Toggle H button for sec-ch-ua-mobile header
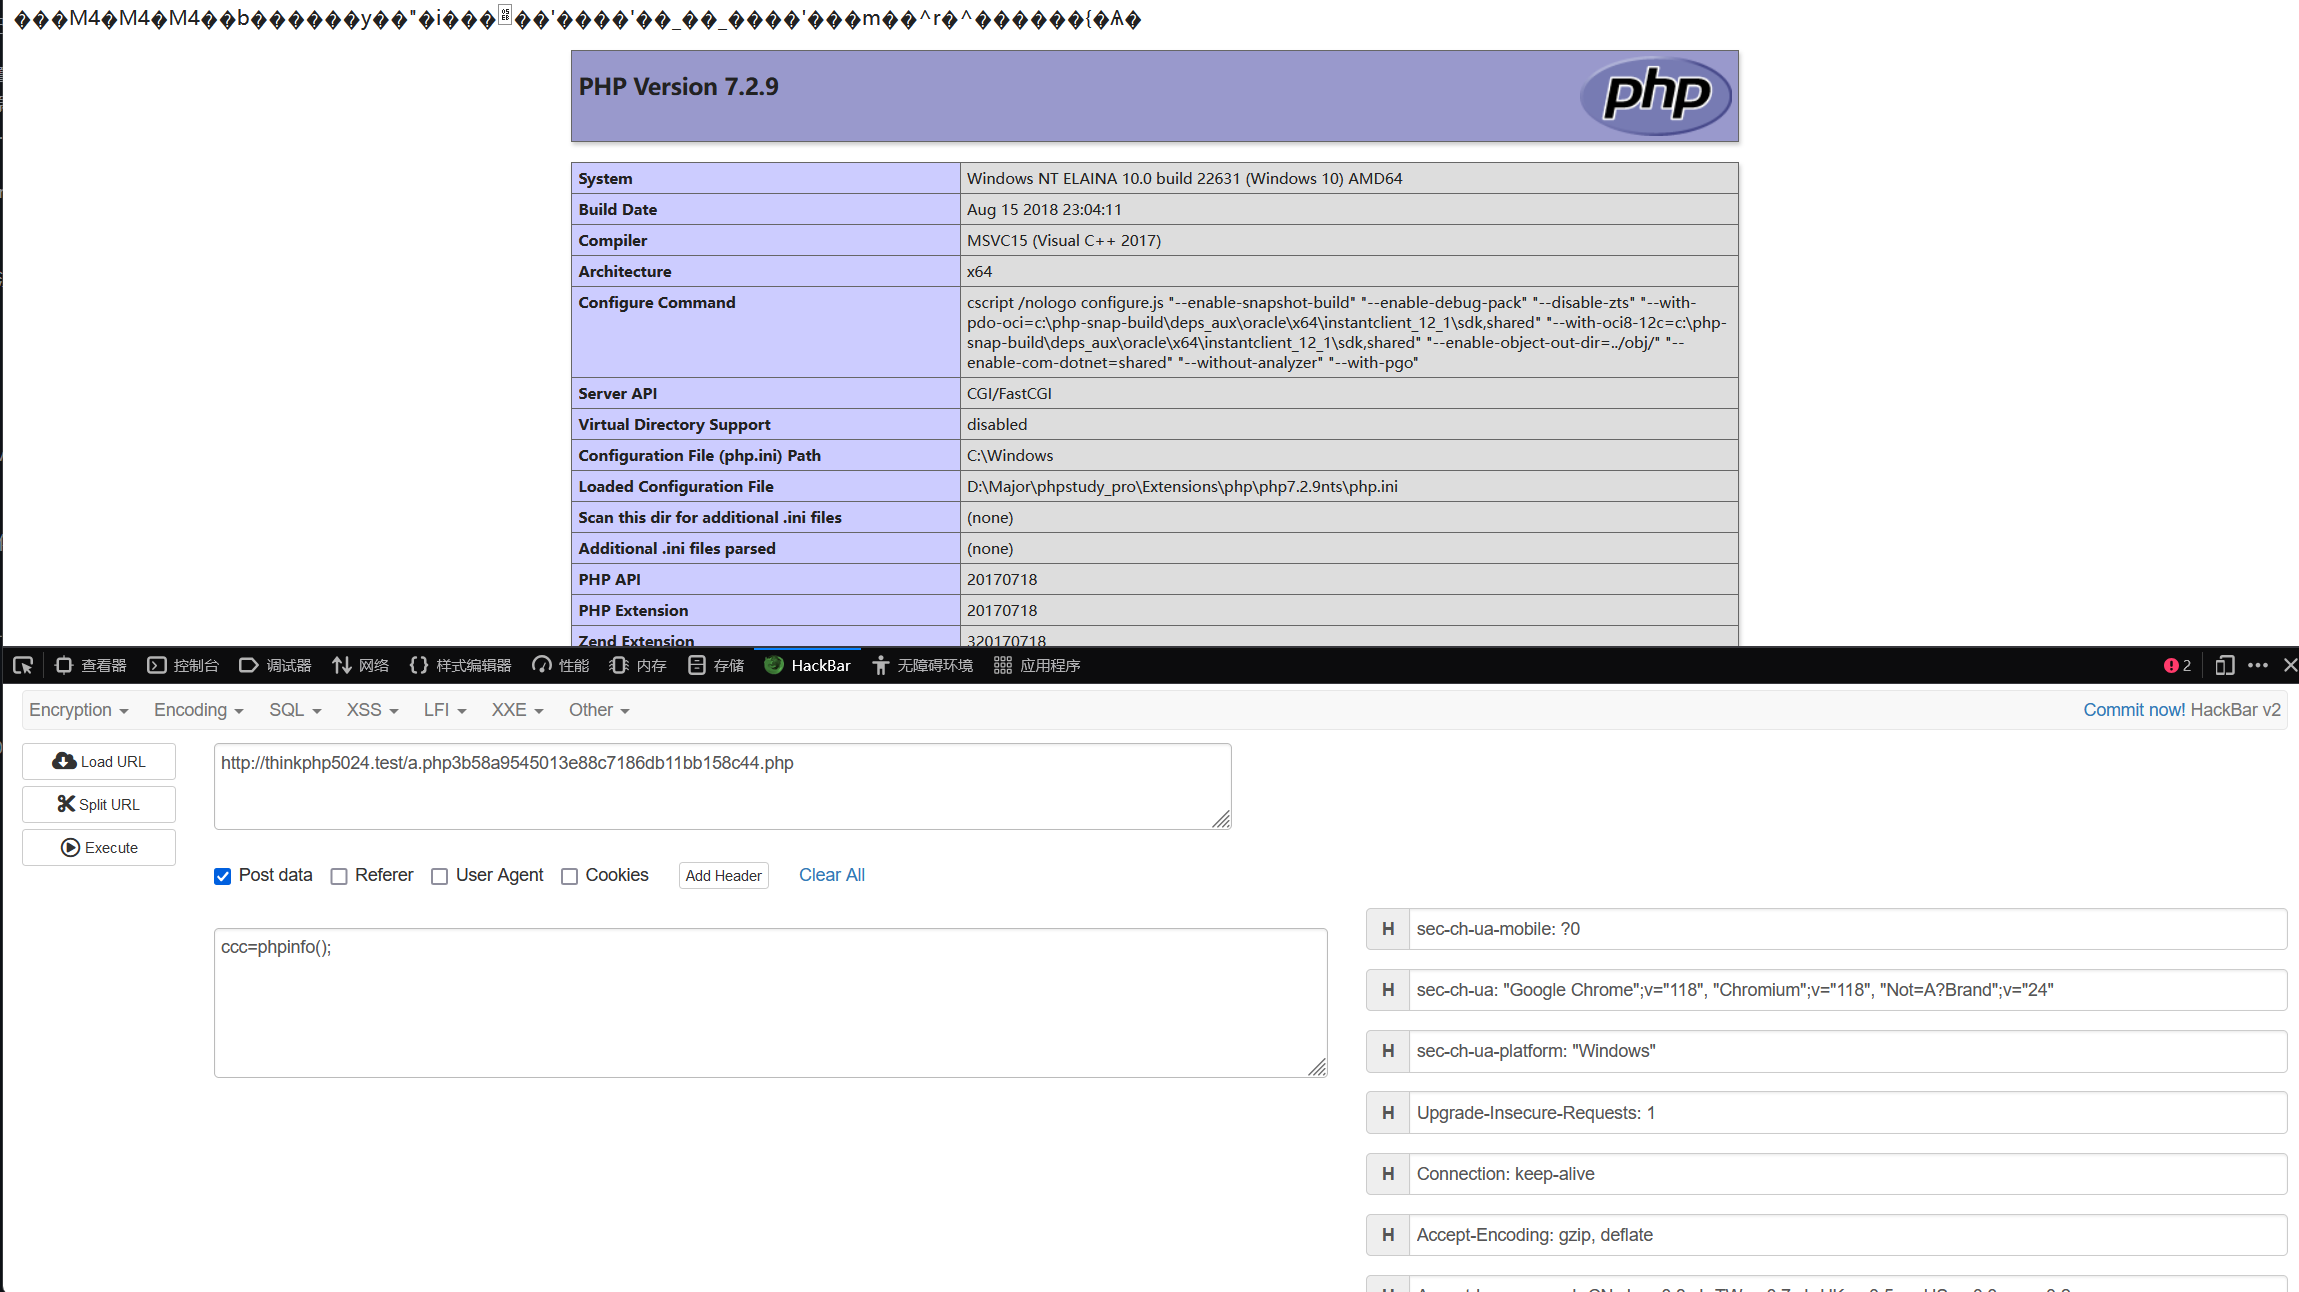The image size is (2299, 1292). point(1387,929)
